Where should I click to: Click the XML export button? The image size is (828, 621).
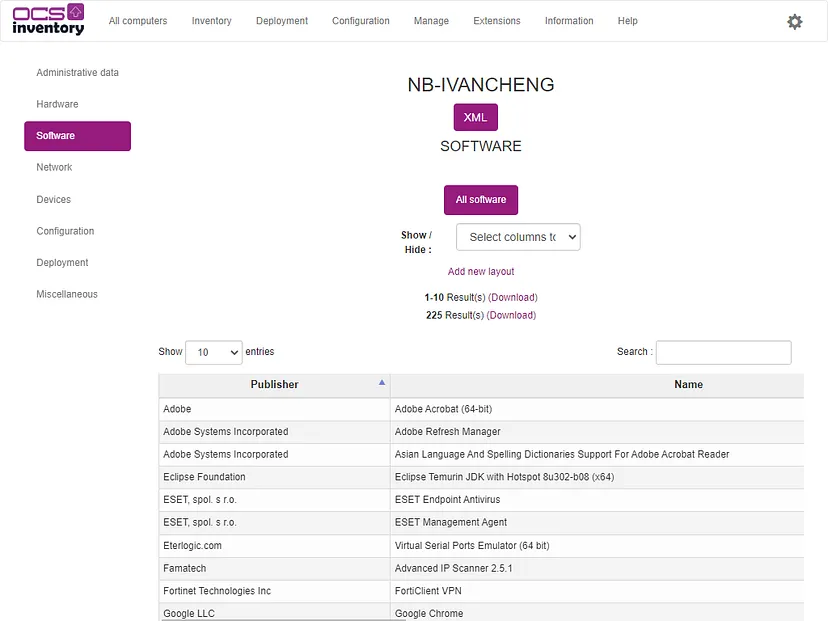click(x=475, y=117)
